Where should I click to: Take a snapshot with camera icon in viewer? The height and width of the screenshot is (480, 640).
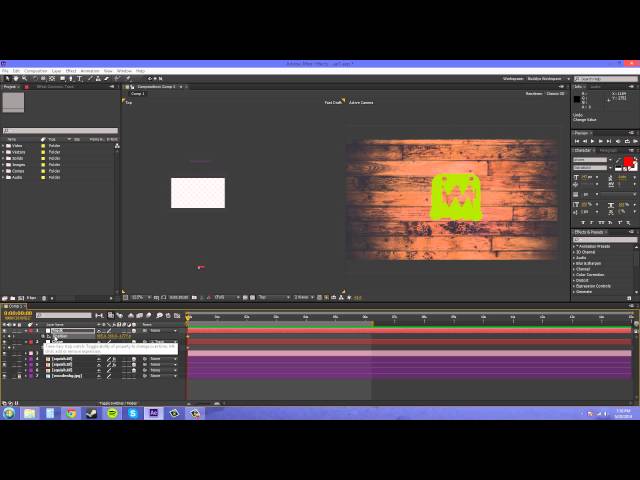(x=194, y=298)
